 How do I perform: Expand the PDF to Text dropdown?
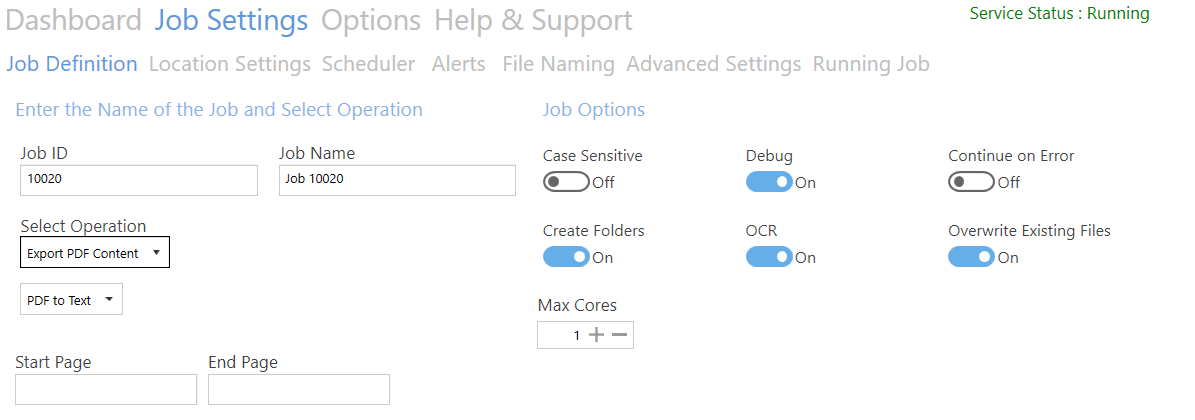[x=71, y=300]
